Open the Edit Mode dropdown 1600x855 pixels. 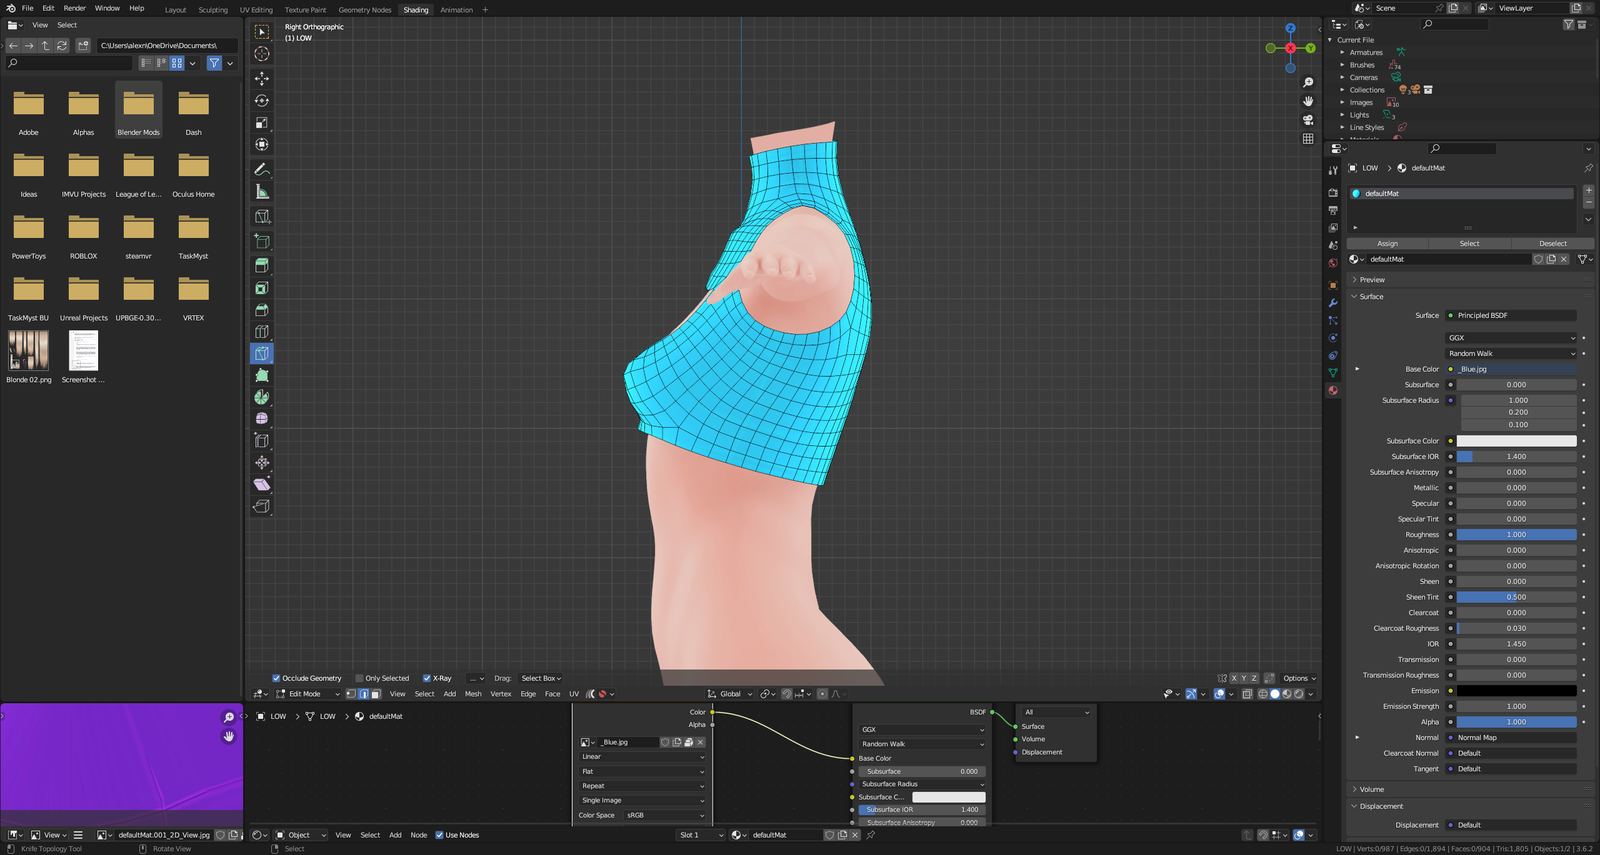(309, 694)
